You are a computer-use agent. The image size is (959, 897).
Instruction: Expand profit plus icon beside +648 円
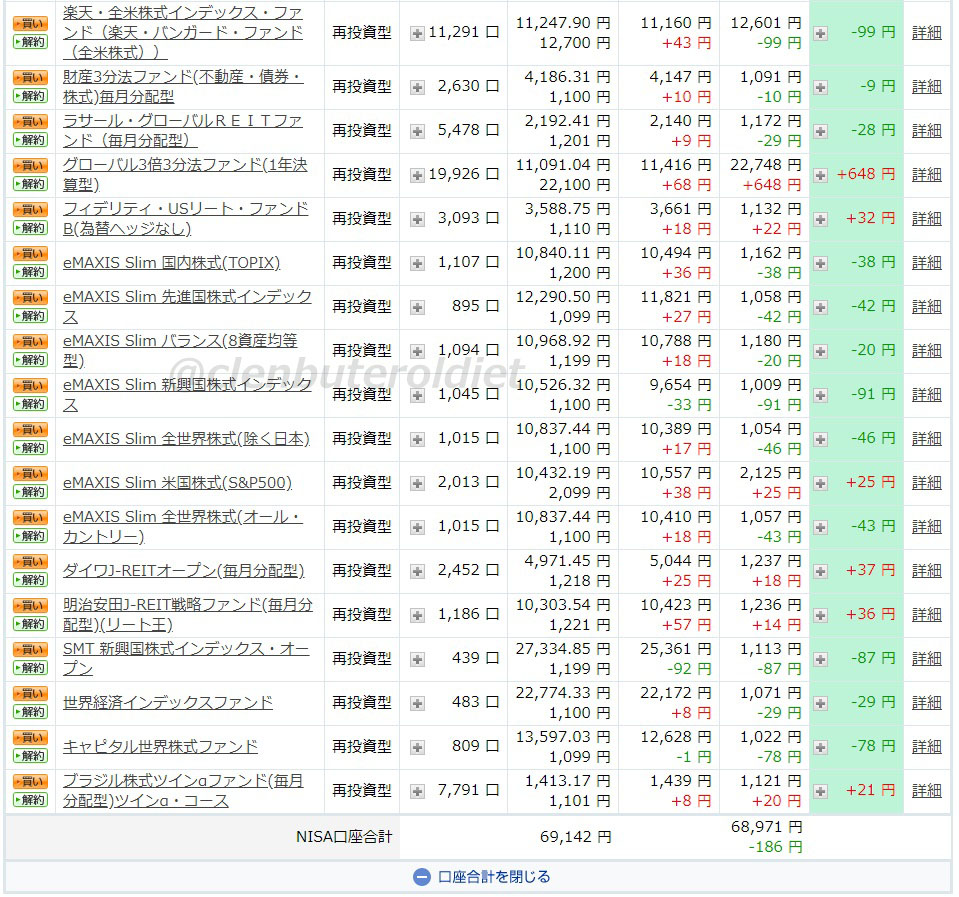(821, 175)
